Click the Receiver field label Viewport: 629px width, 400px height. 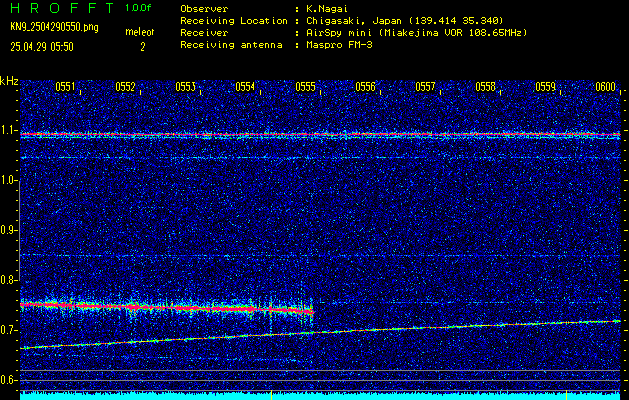click(204, 33)
